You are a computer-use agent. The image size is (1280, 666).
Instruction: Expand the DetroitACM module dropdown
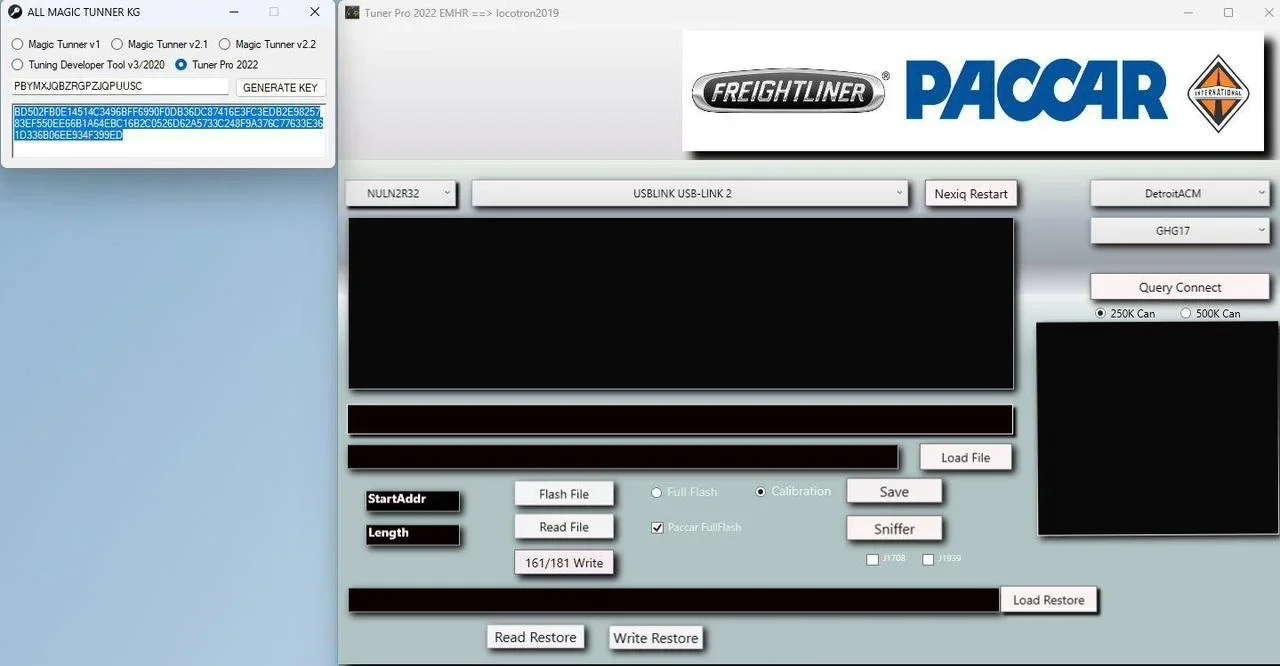(x=1179, y=193)
